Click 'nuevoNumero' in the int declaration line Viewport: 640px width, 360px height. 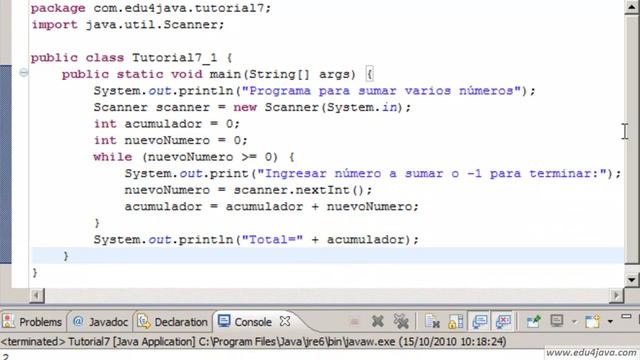click(167, 140)
